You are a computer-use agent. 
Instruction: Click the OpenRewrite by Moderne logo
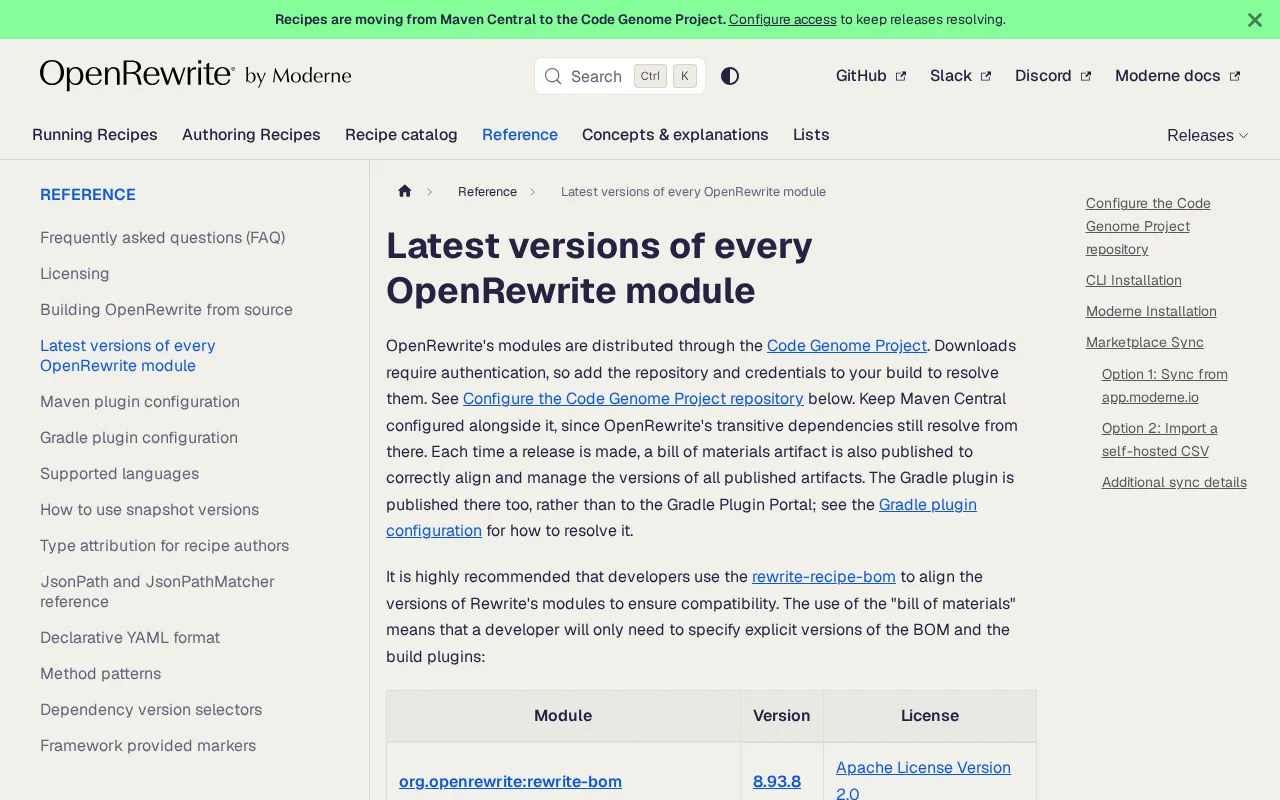click(195, 75)
